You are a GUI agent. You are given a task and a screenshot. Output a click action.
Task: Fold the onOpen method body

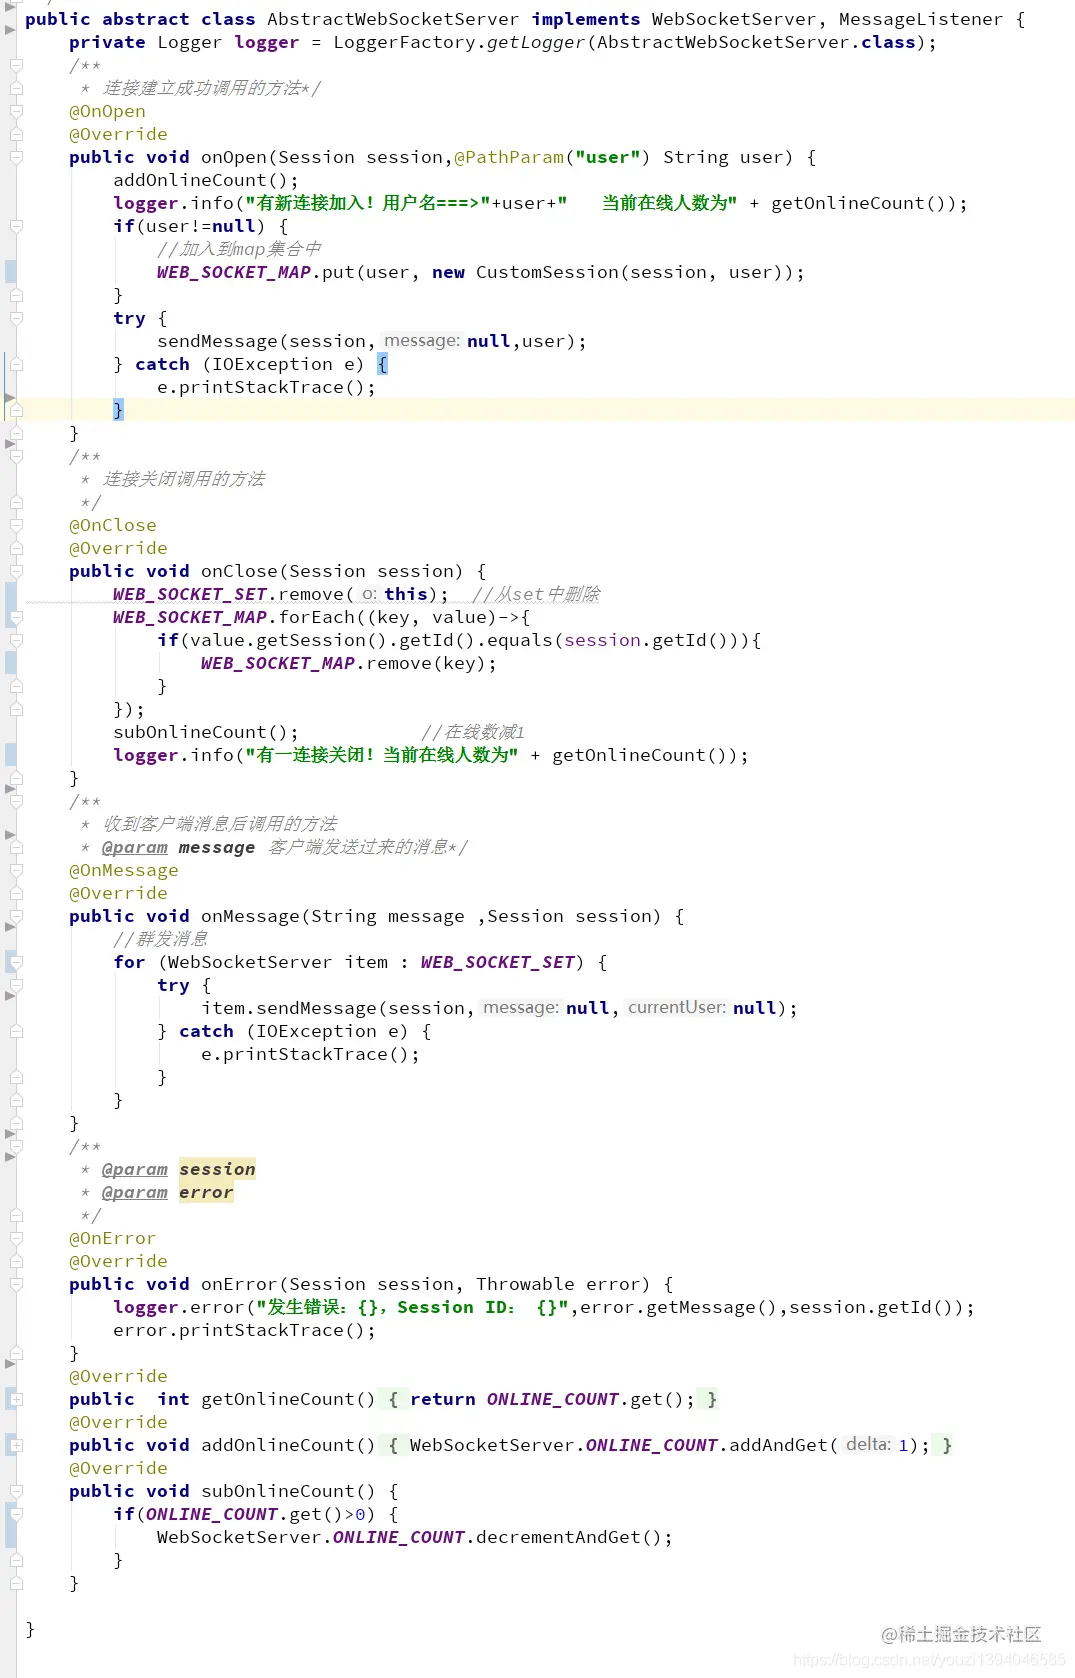(16, 157)
